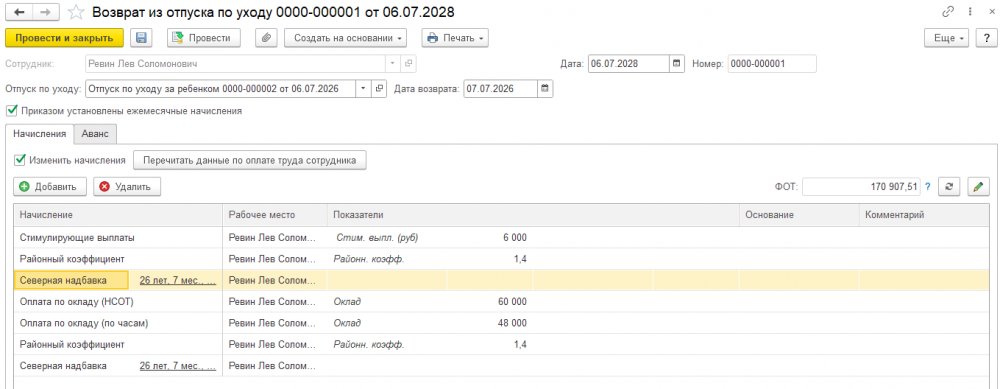1000x389 pixels.
Task: Save the document with floppy disk icon
Action: click(142, 38)
